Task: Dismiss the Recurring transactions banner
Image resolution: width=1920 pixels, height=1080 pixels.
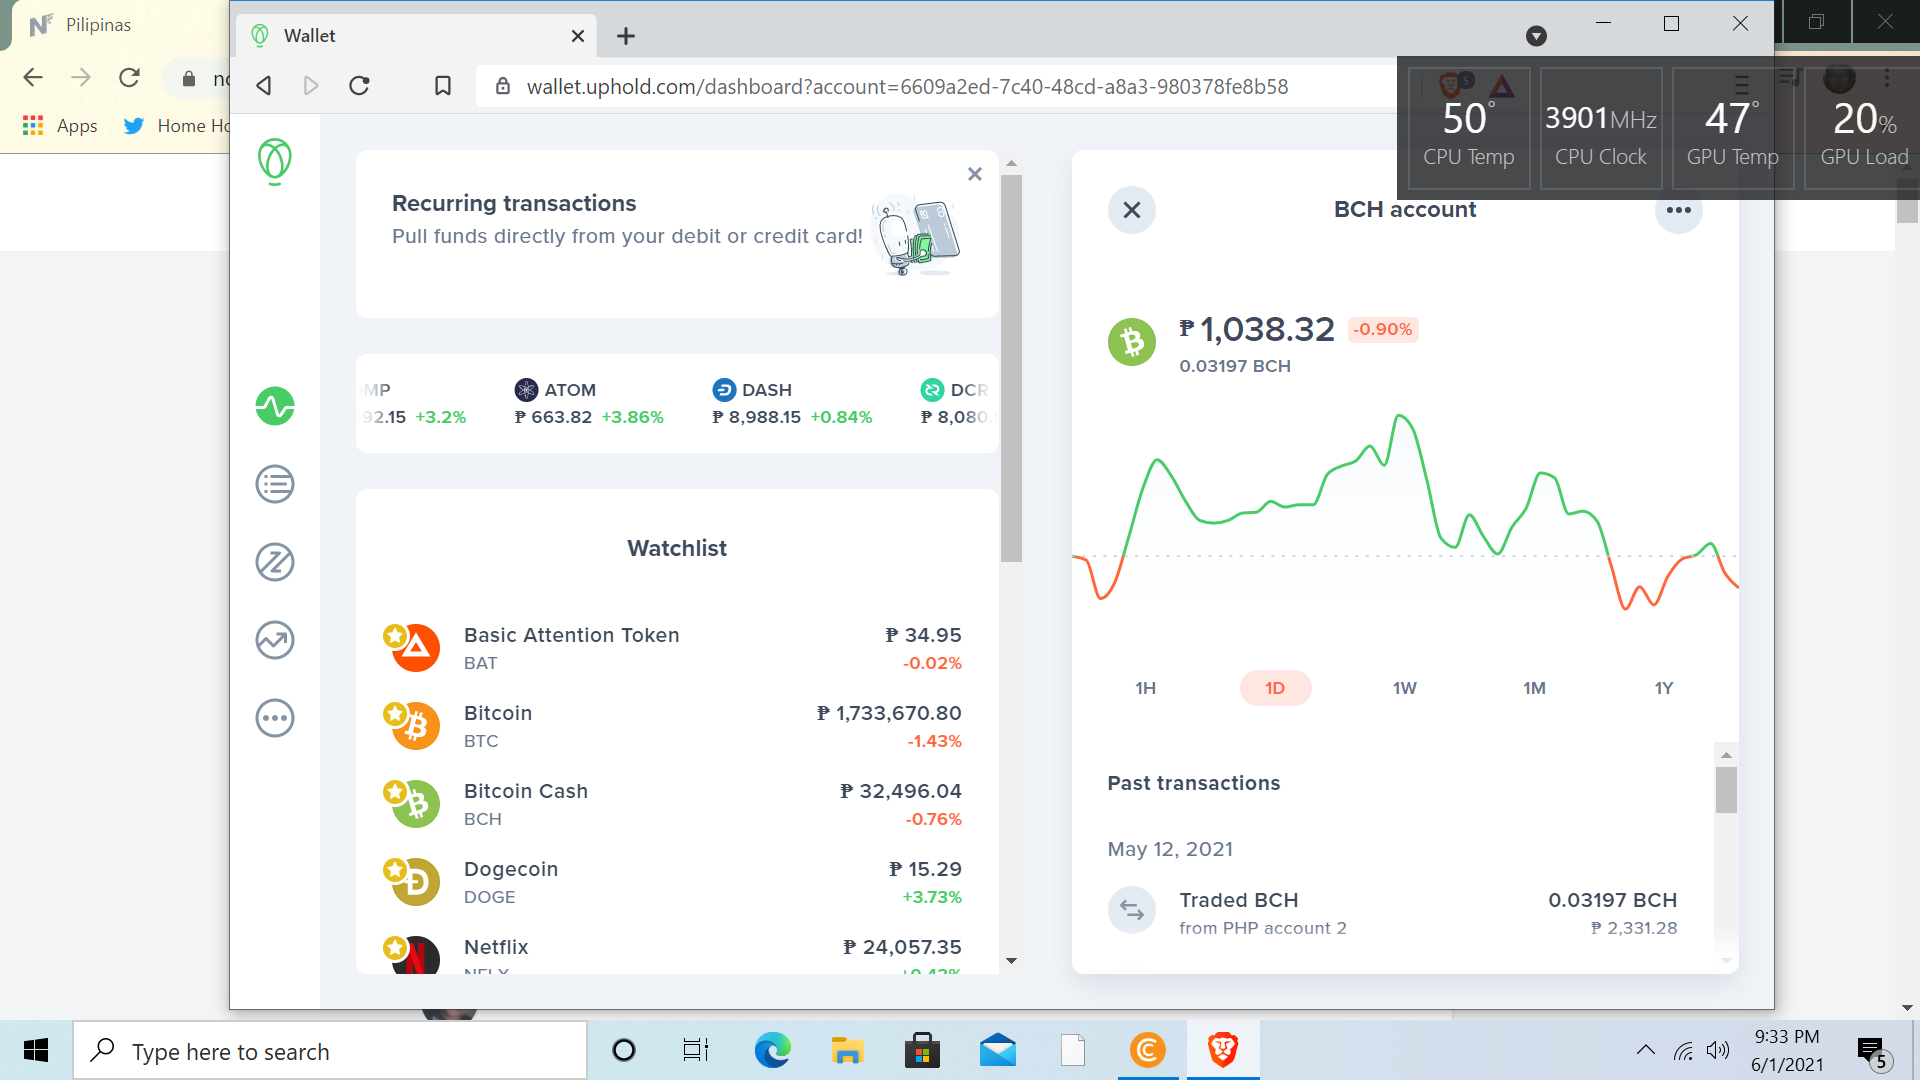Action: pyautogui.click(x=975, y=174)
